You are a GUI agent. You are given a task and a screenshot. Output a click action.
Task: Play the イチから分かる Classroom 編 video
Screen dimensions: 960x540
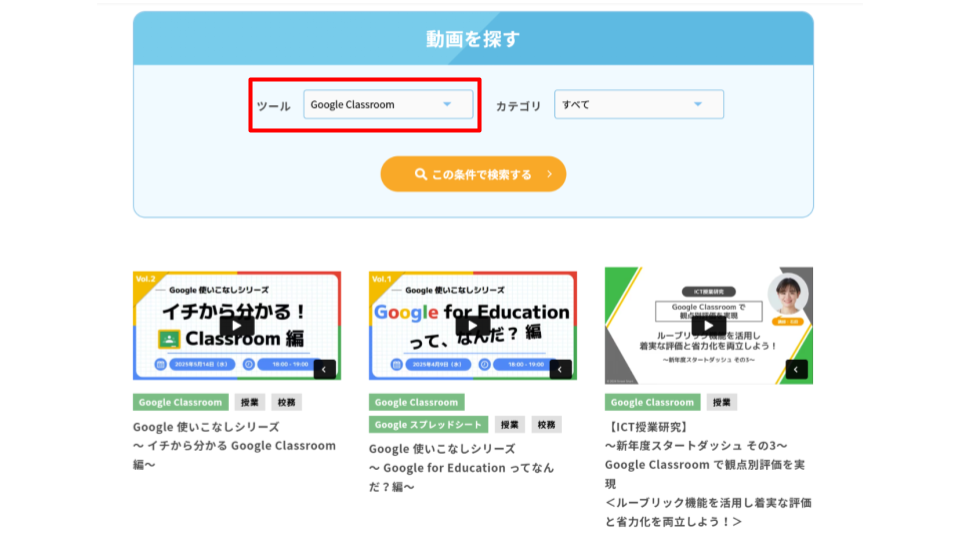[x=237, y=326]
